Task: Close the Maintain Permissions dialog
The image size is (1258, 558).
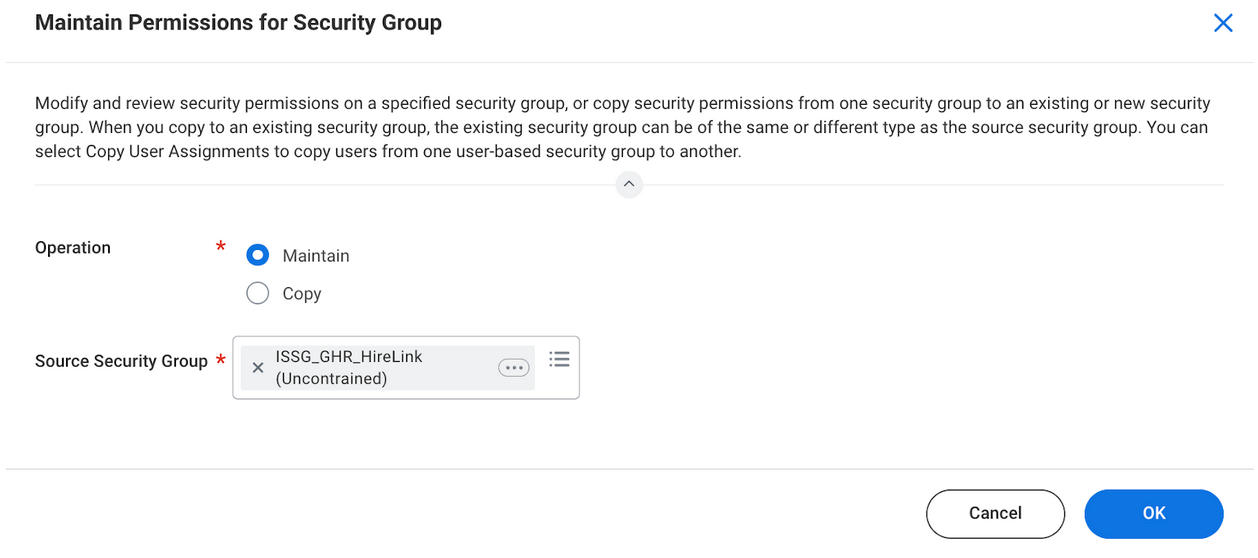Action: coord(1222,23)
